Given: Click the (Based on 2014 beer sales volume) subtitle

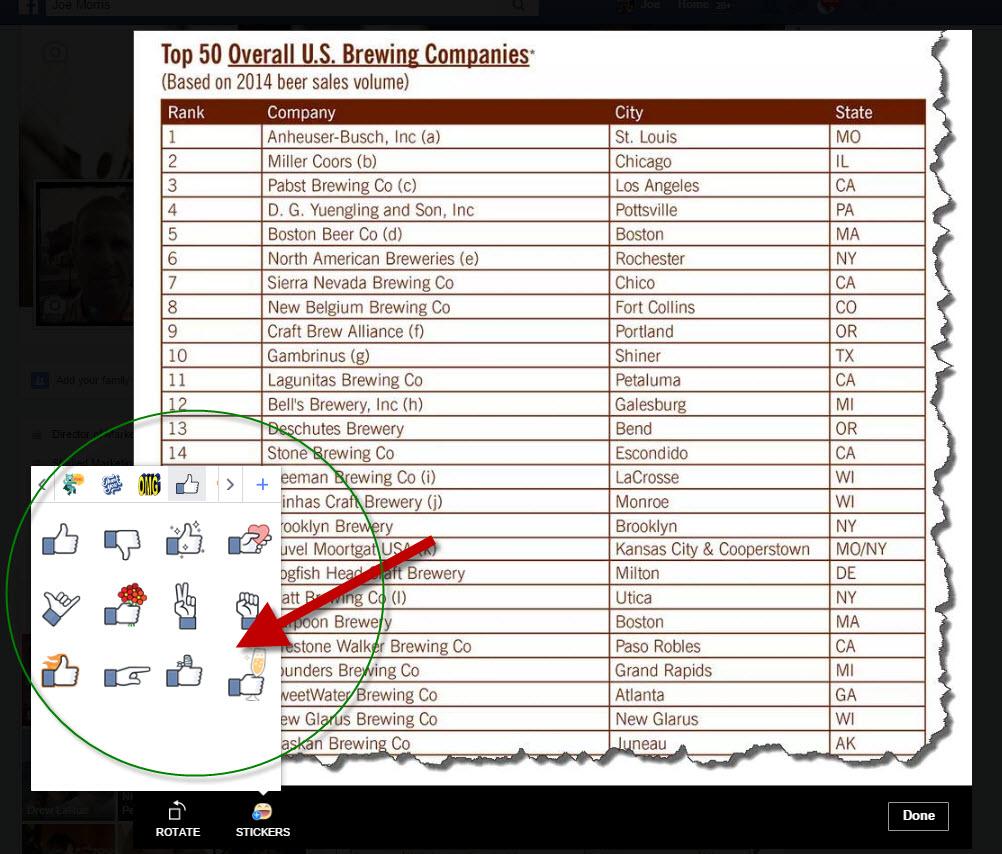Looking at the screenshot, I should point(285,82).
